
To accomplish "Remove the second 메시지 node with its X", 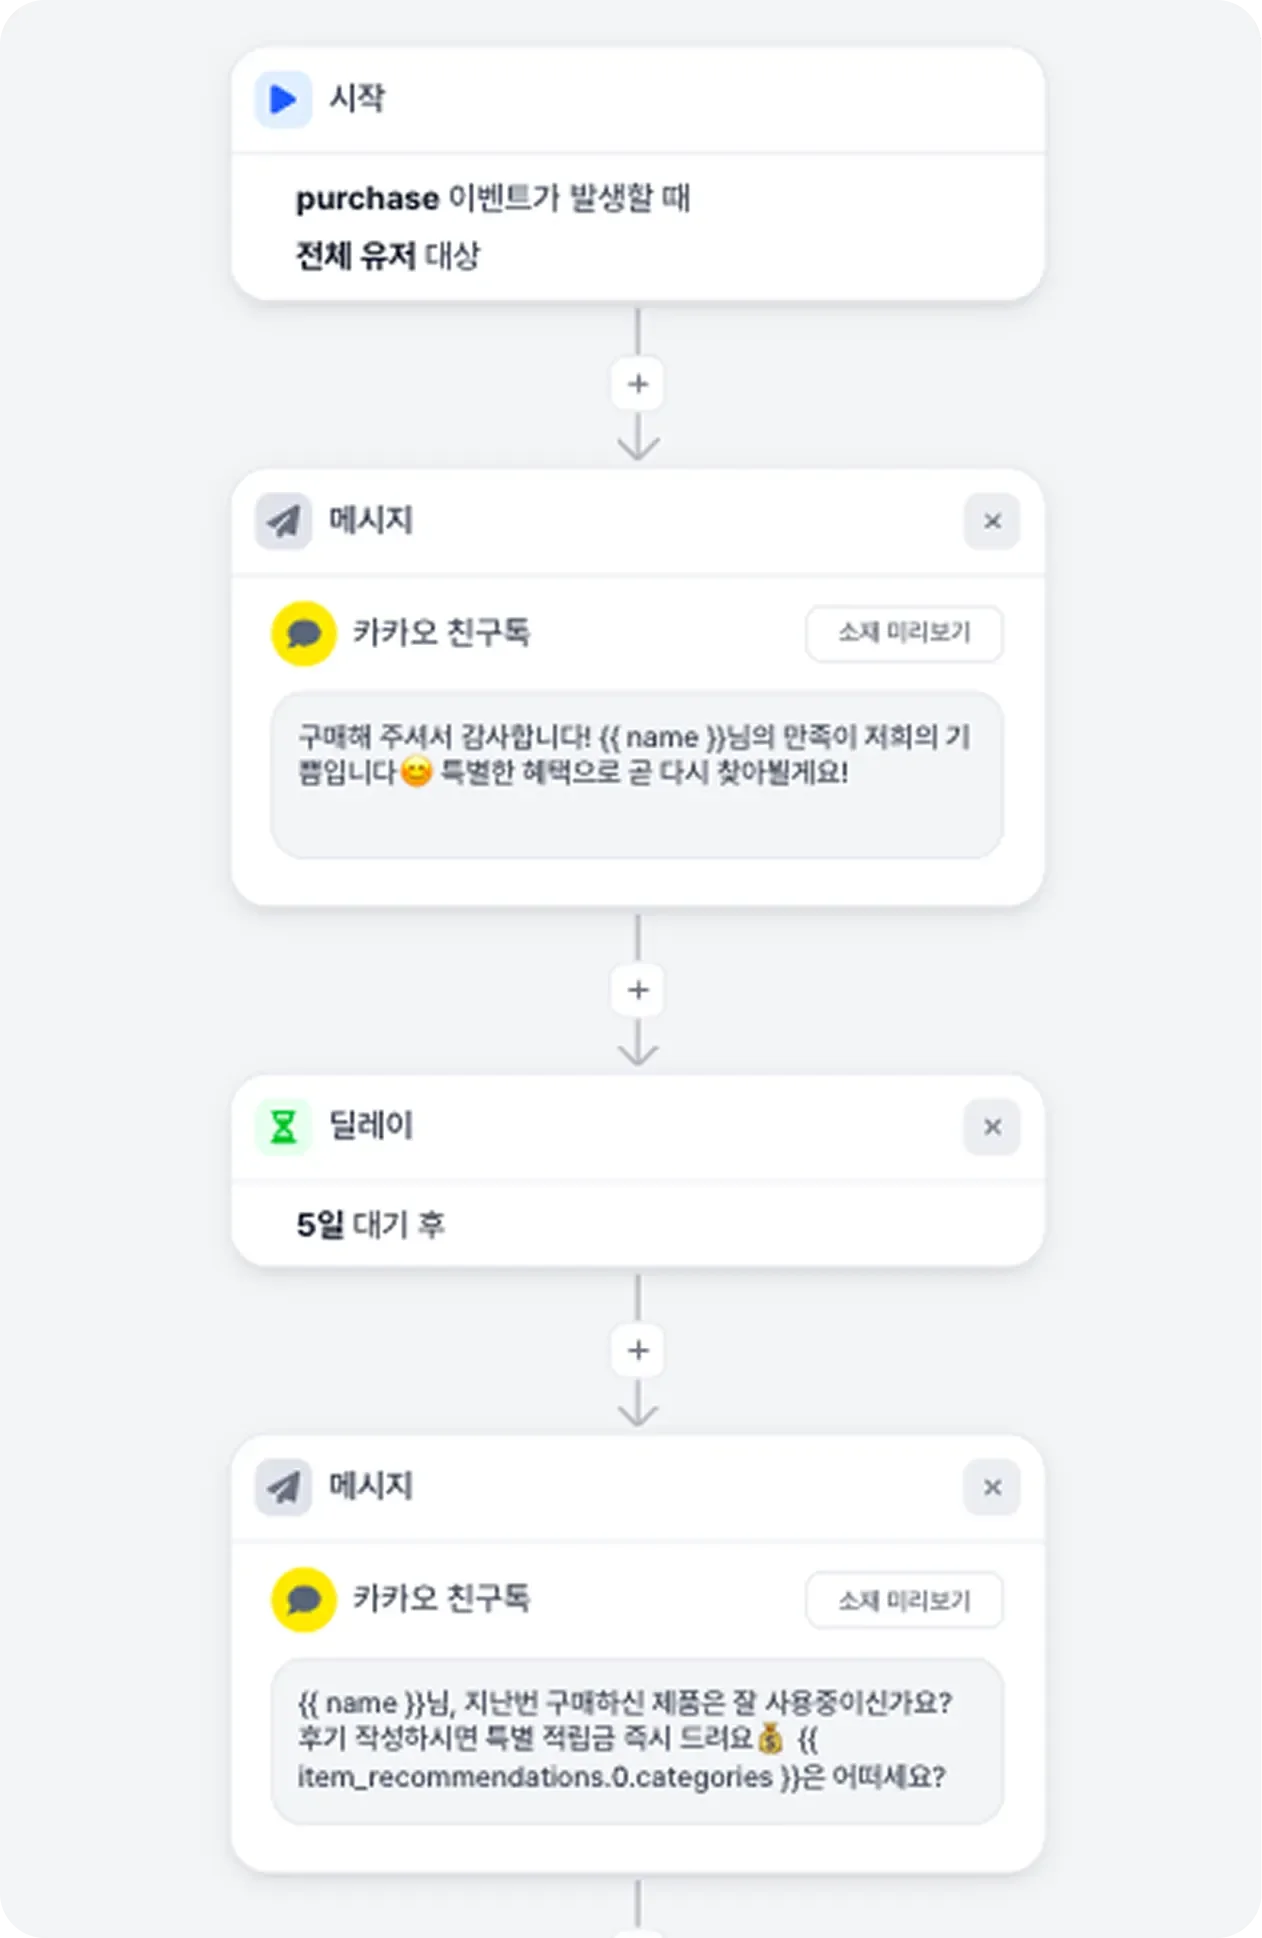I will tap(992, 1487).
